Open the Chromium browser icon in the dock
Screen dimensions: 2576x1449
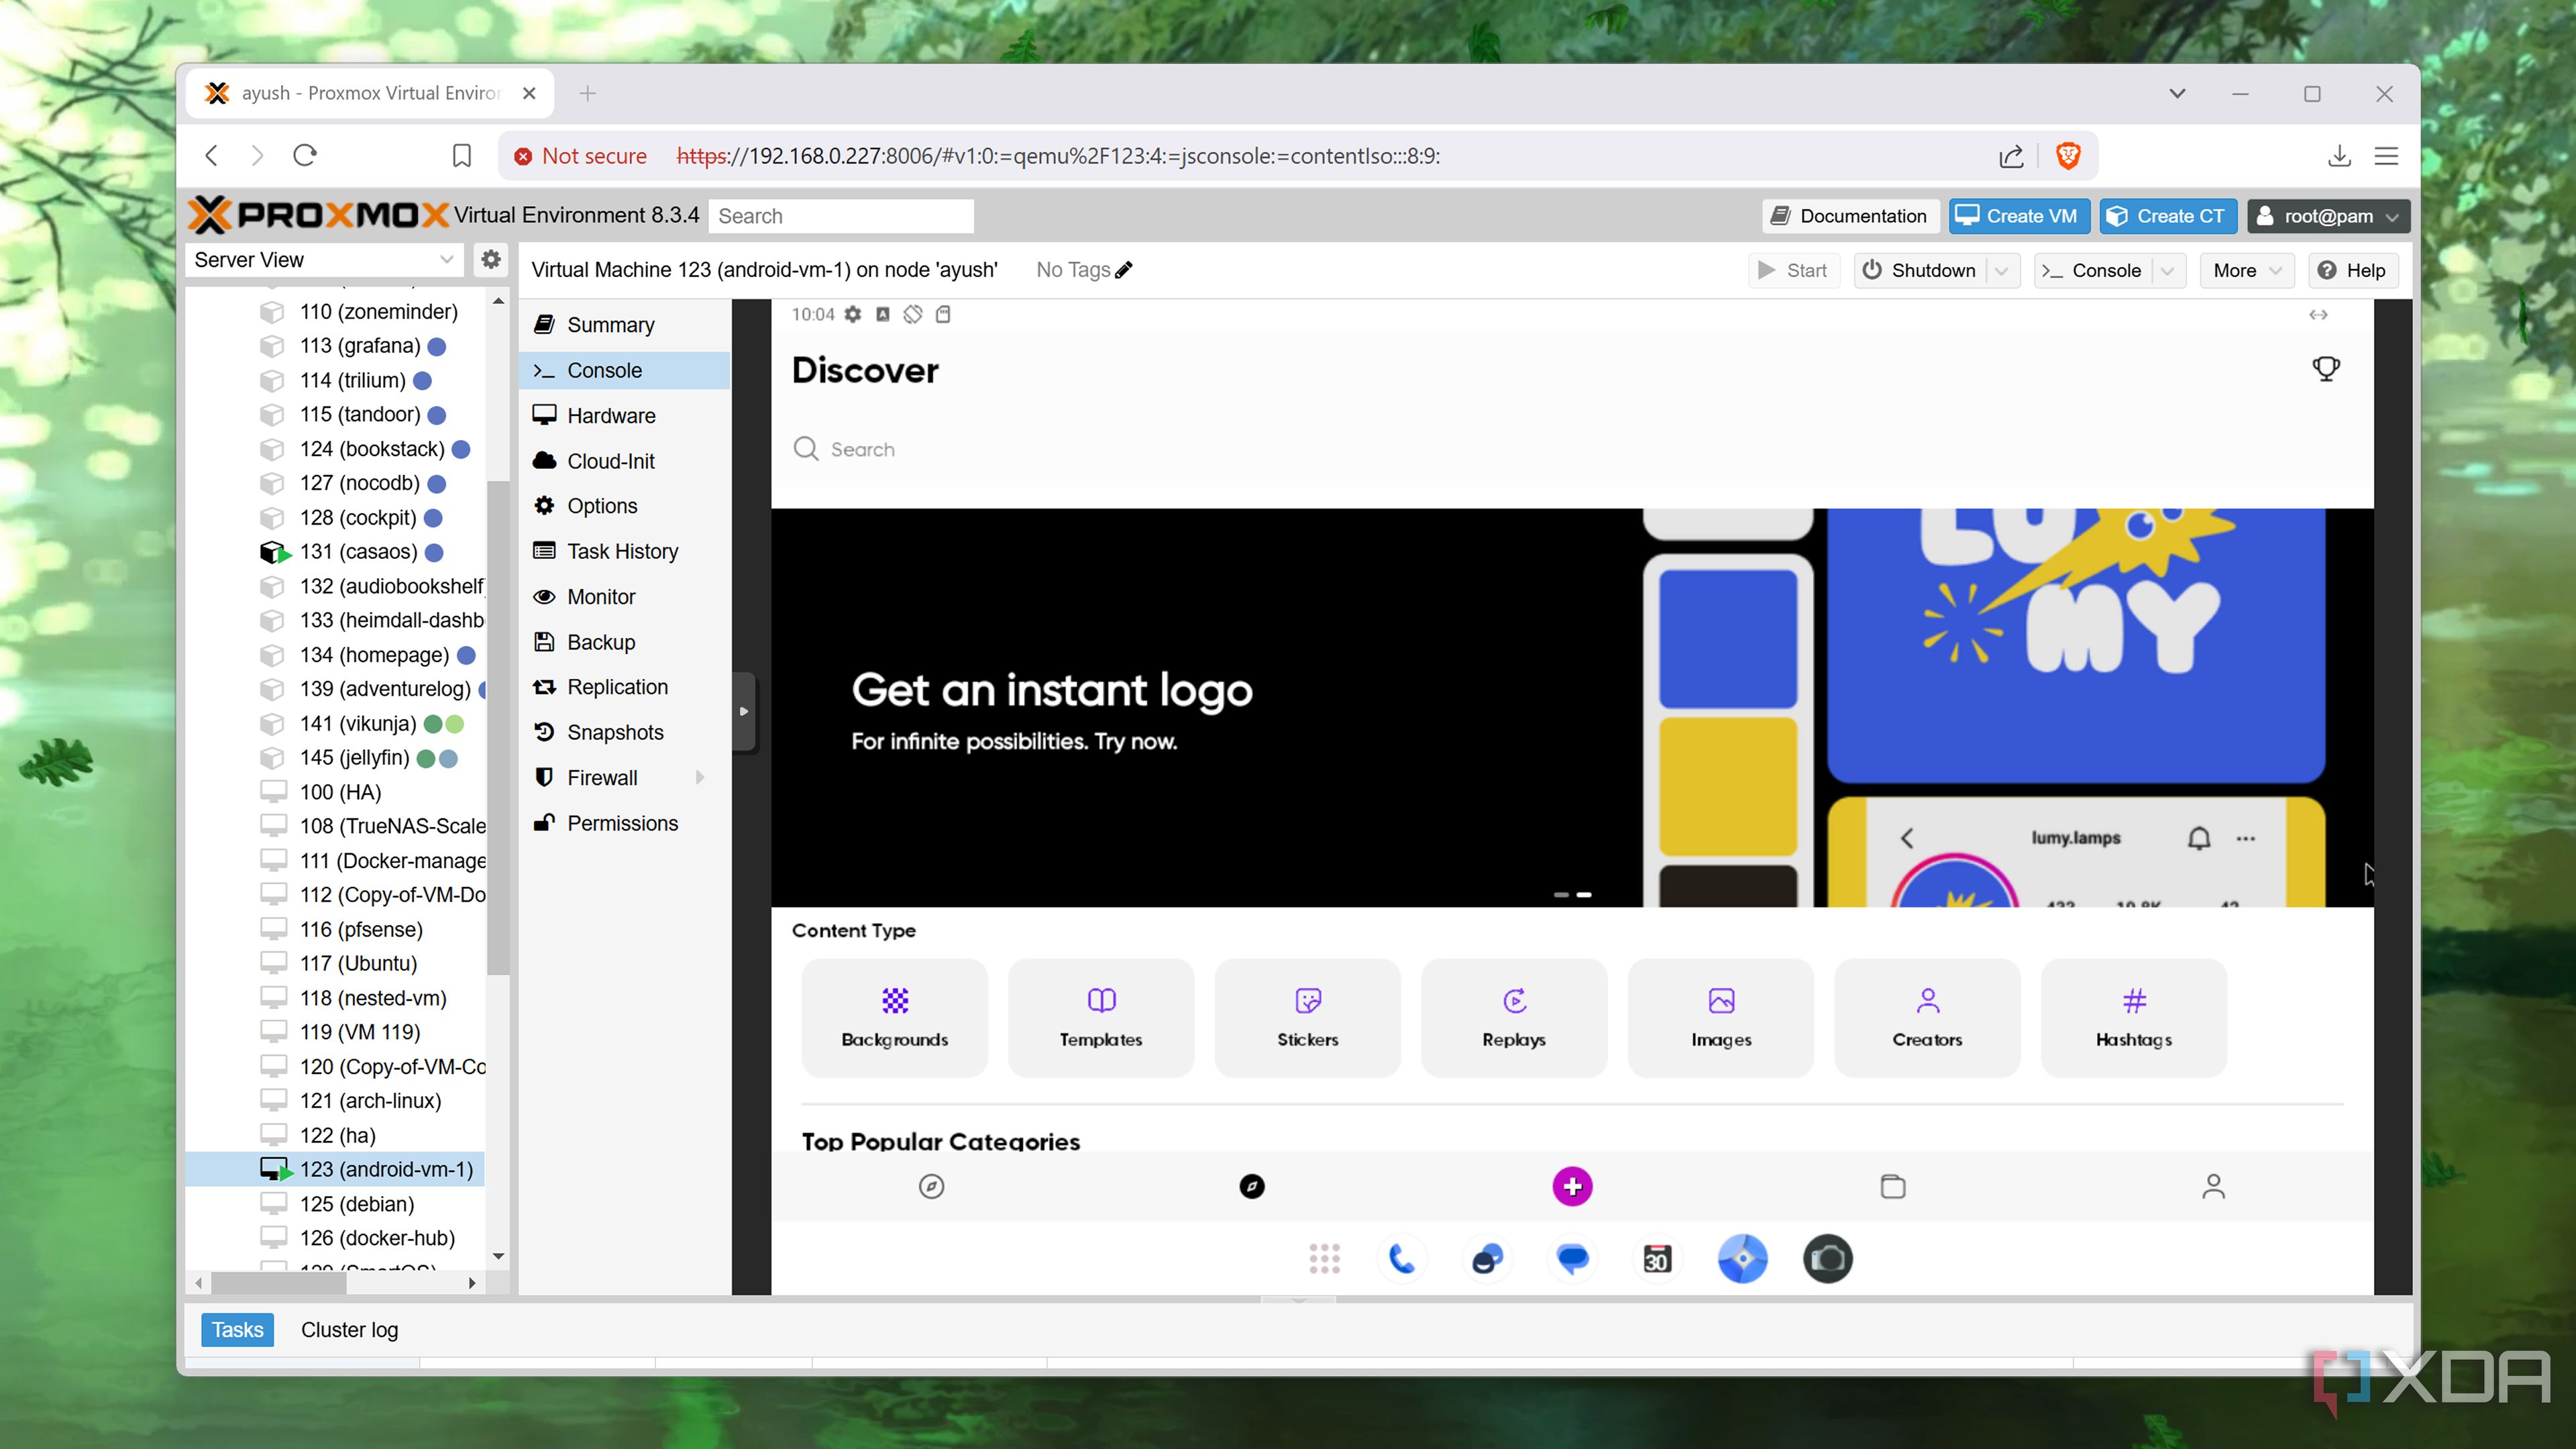coord(1742,1259)
